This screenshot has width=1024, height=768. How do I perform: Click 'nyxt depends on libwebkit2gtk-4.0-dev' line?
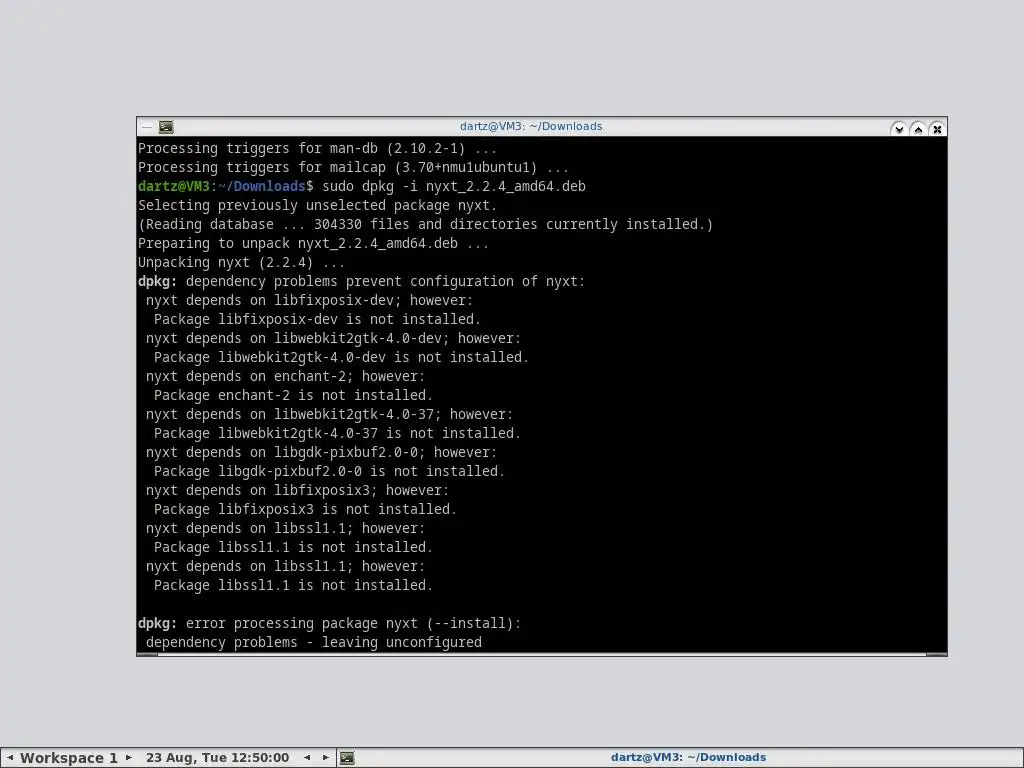click(333, 338)
